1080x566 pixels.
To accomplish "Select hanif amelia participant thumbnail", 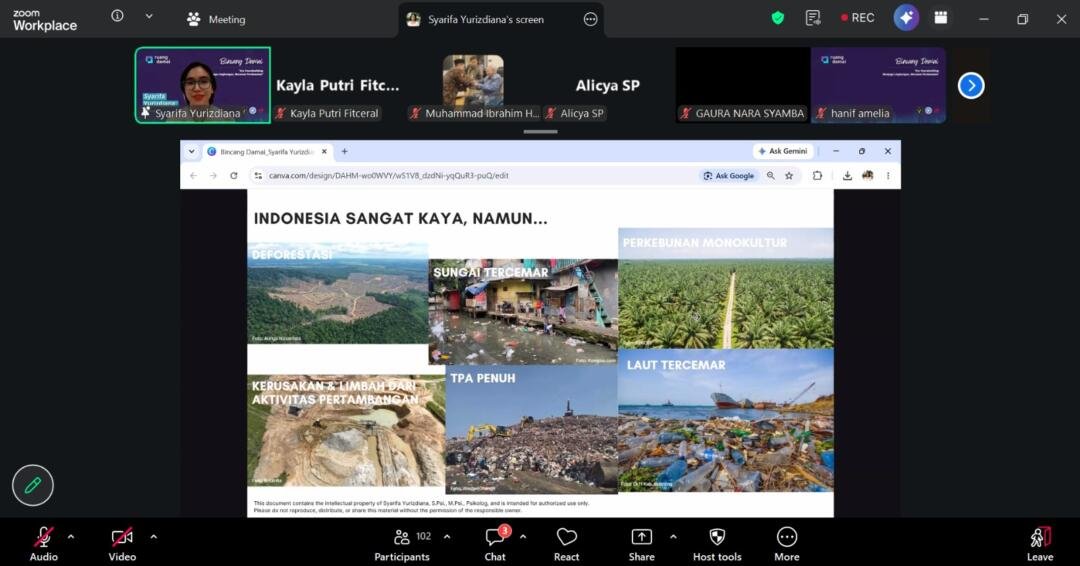I will [878, 85].
